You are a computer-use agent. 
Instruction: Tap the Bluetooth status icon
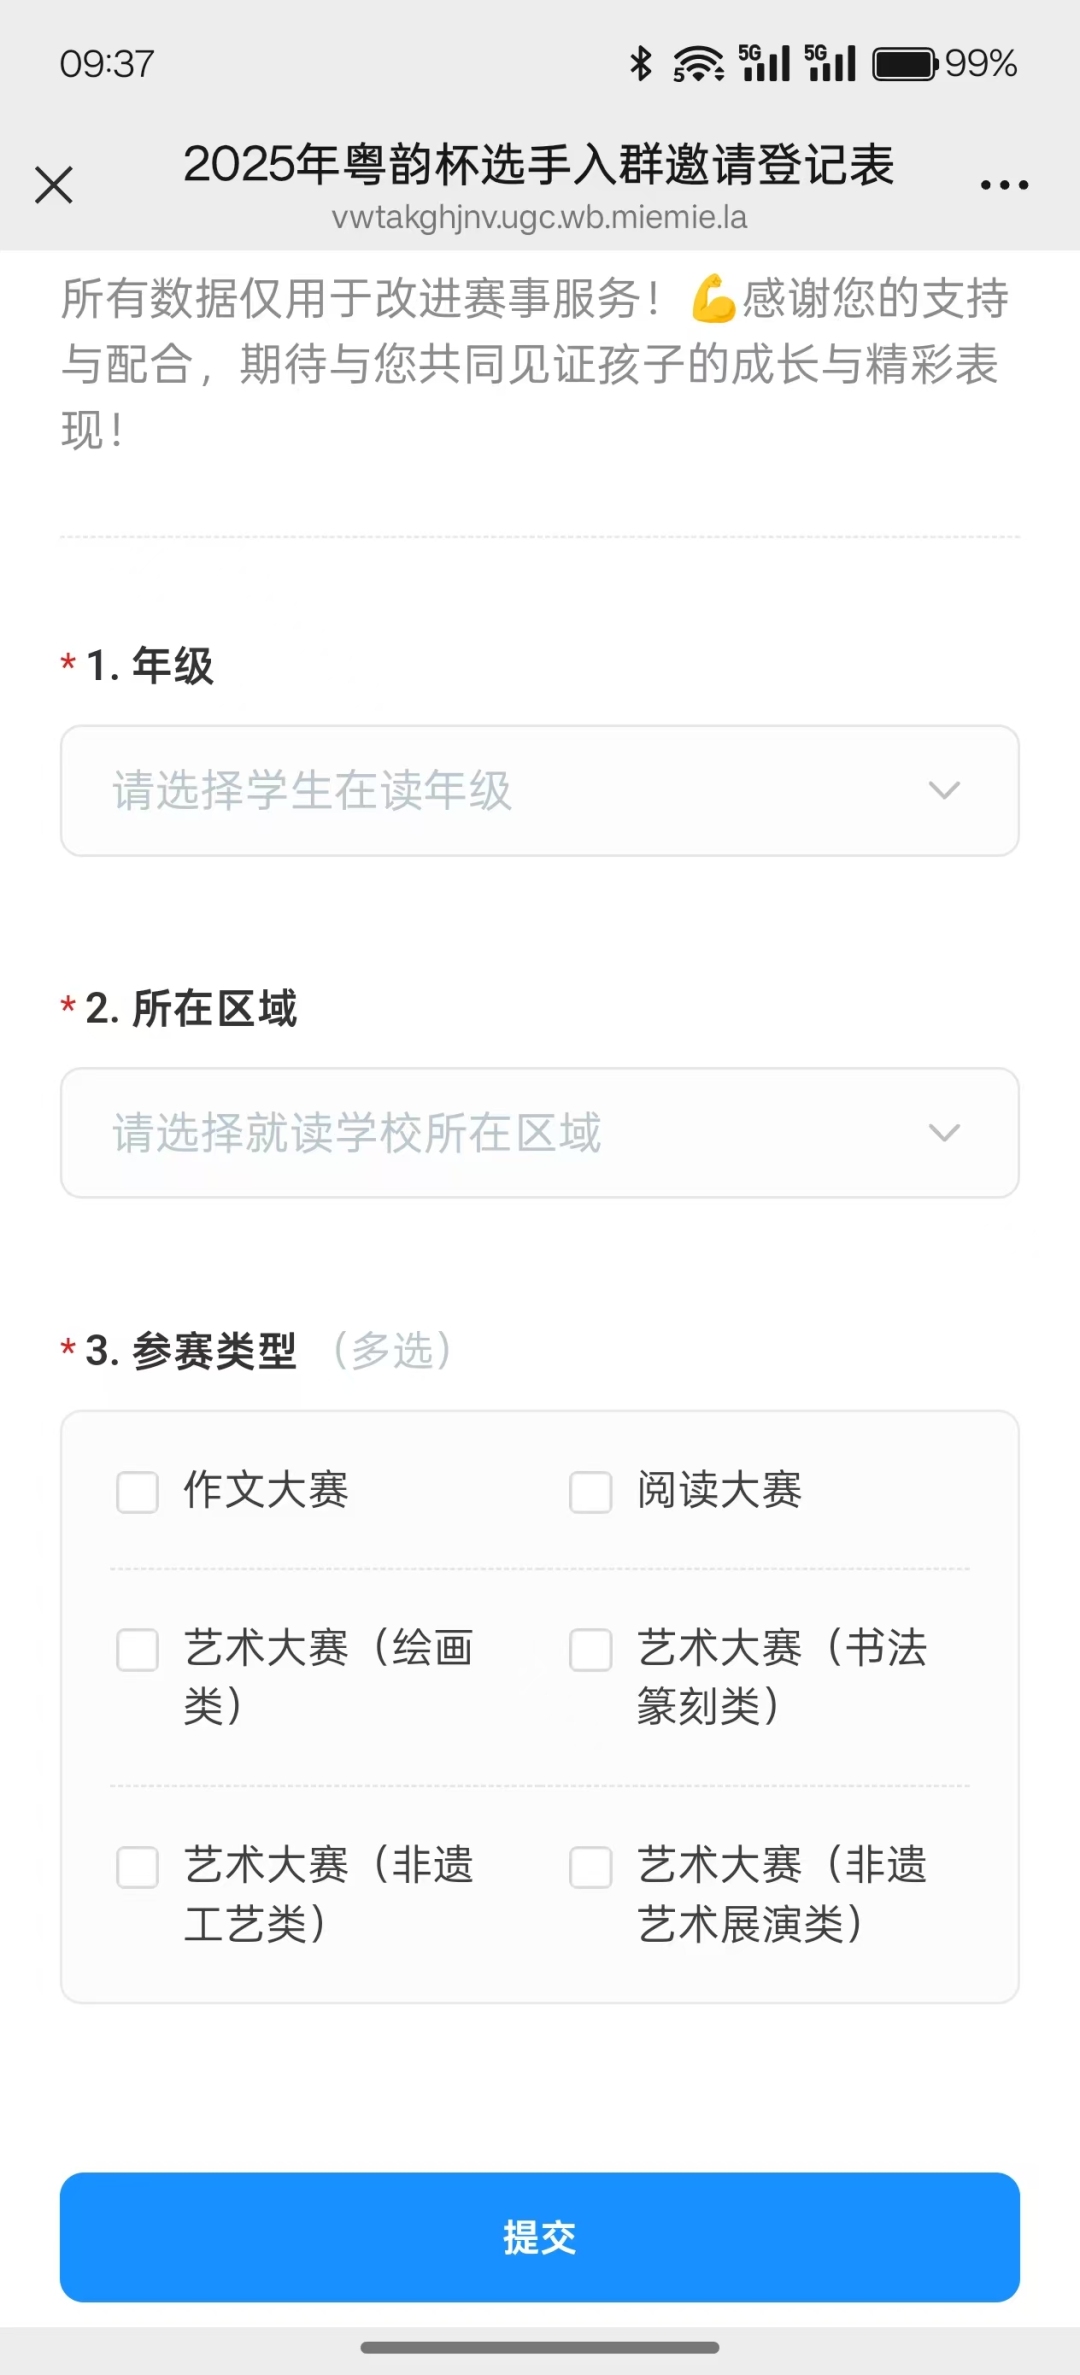(641, 64)
